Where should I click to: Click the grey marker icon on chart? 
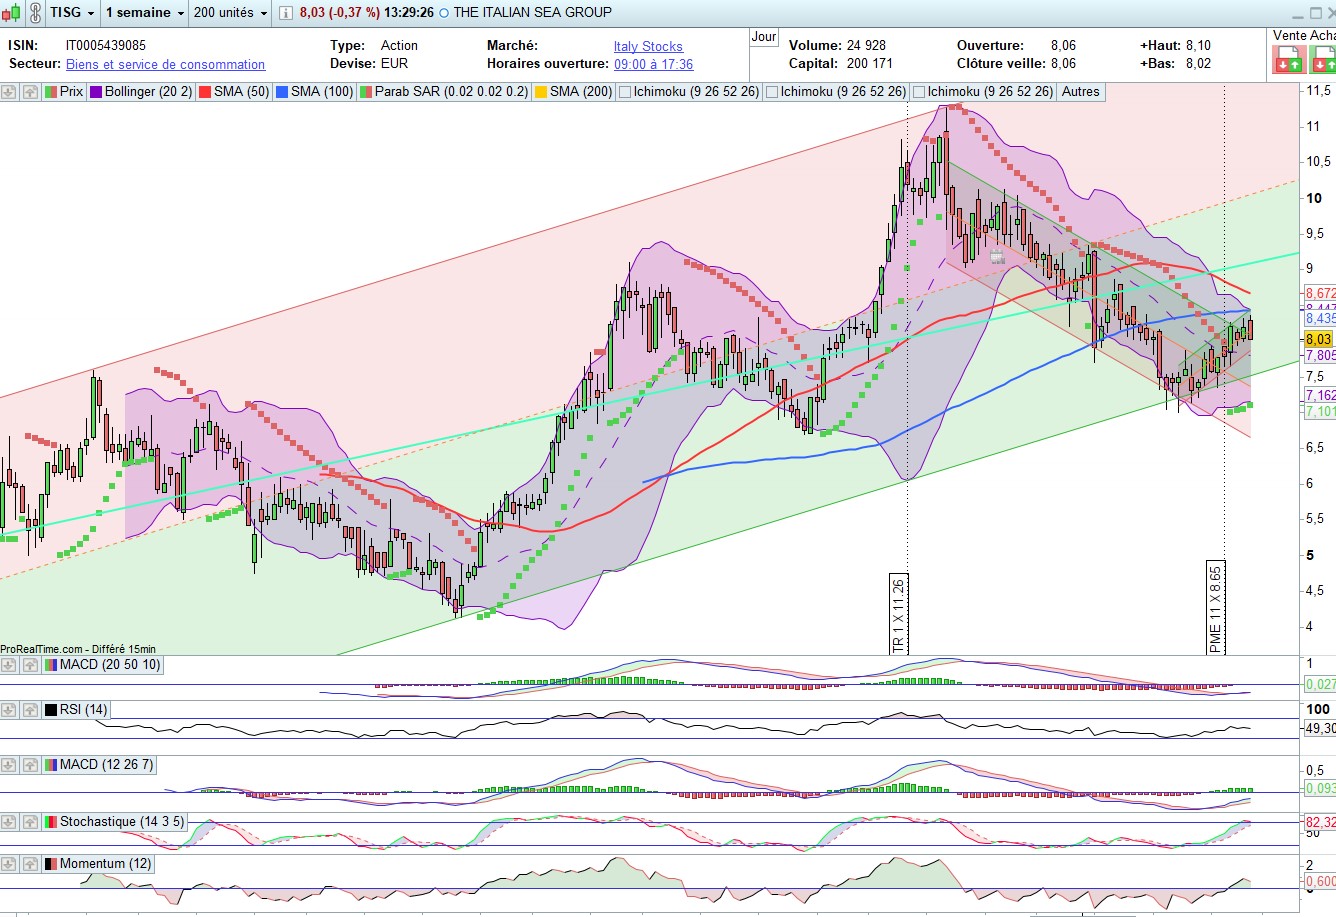(996, 258)
